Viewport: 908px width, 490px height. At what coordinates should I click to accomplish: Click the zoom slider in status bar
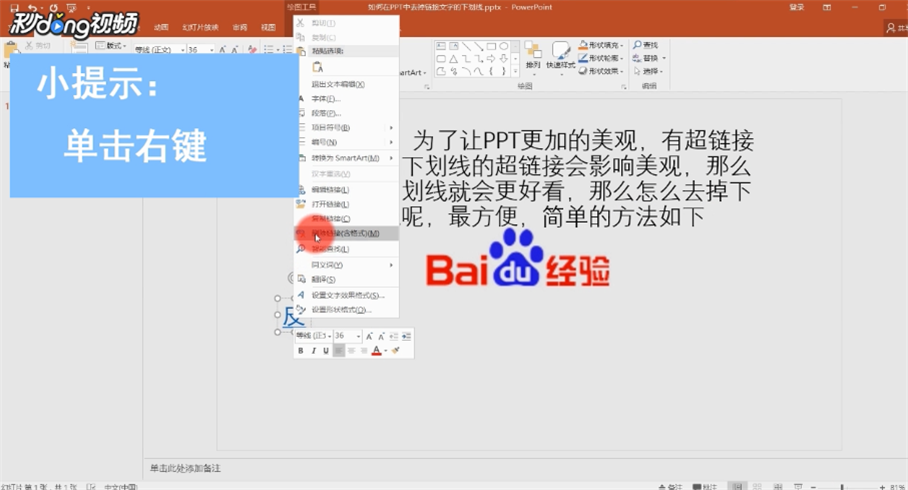(x=846, y=487)
